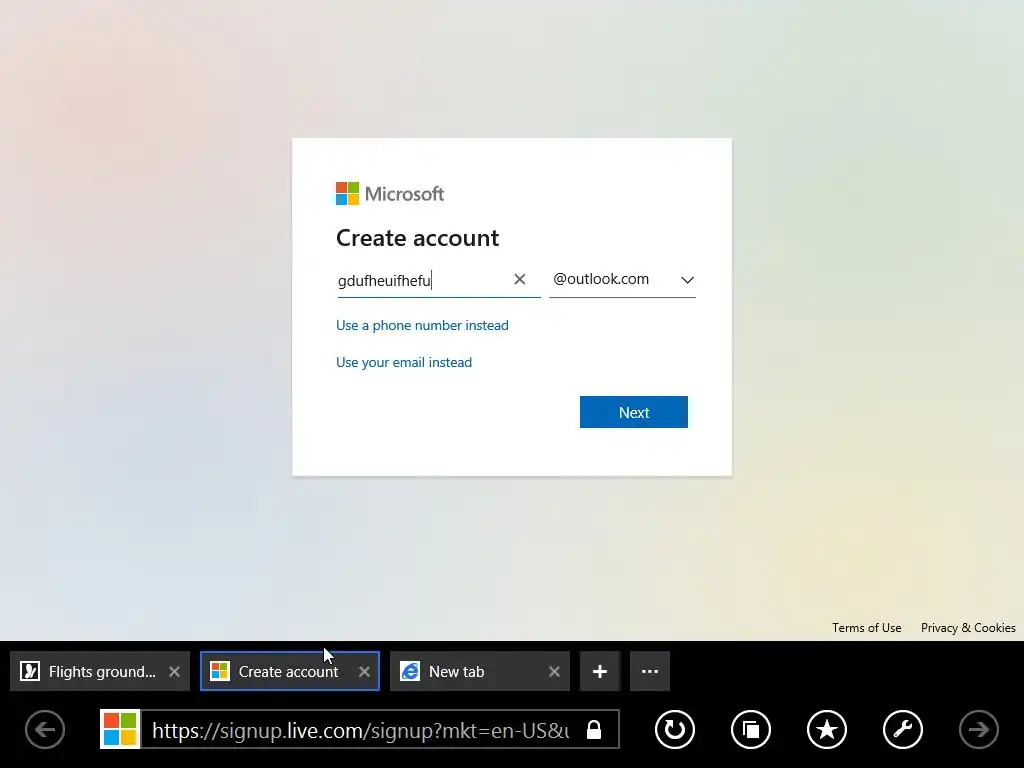Open the Privacy & Cookies link
1024x768 pixels.
pos(968,628)
